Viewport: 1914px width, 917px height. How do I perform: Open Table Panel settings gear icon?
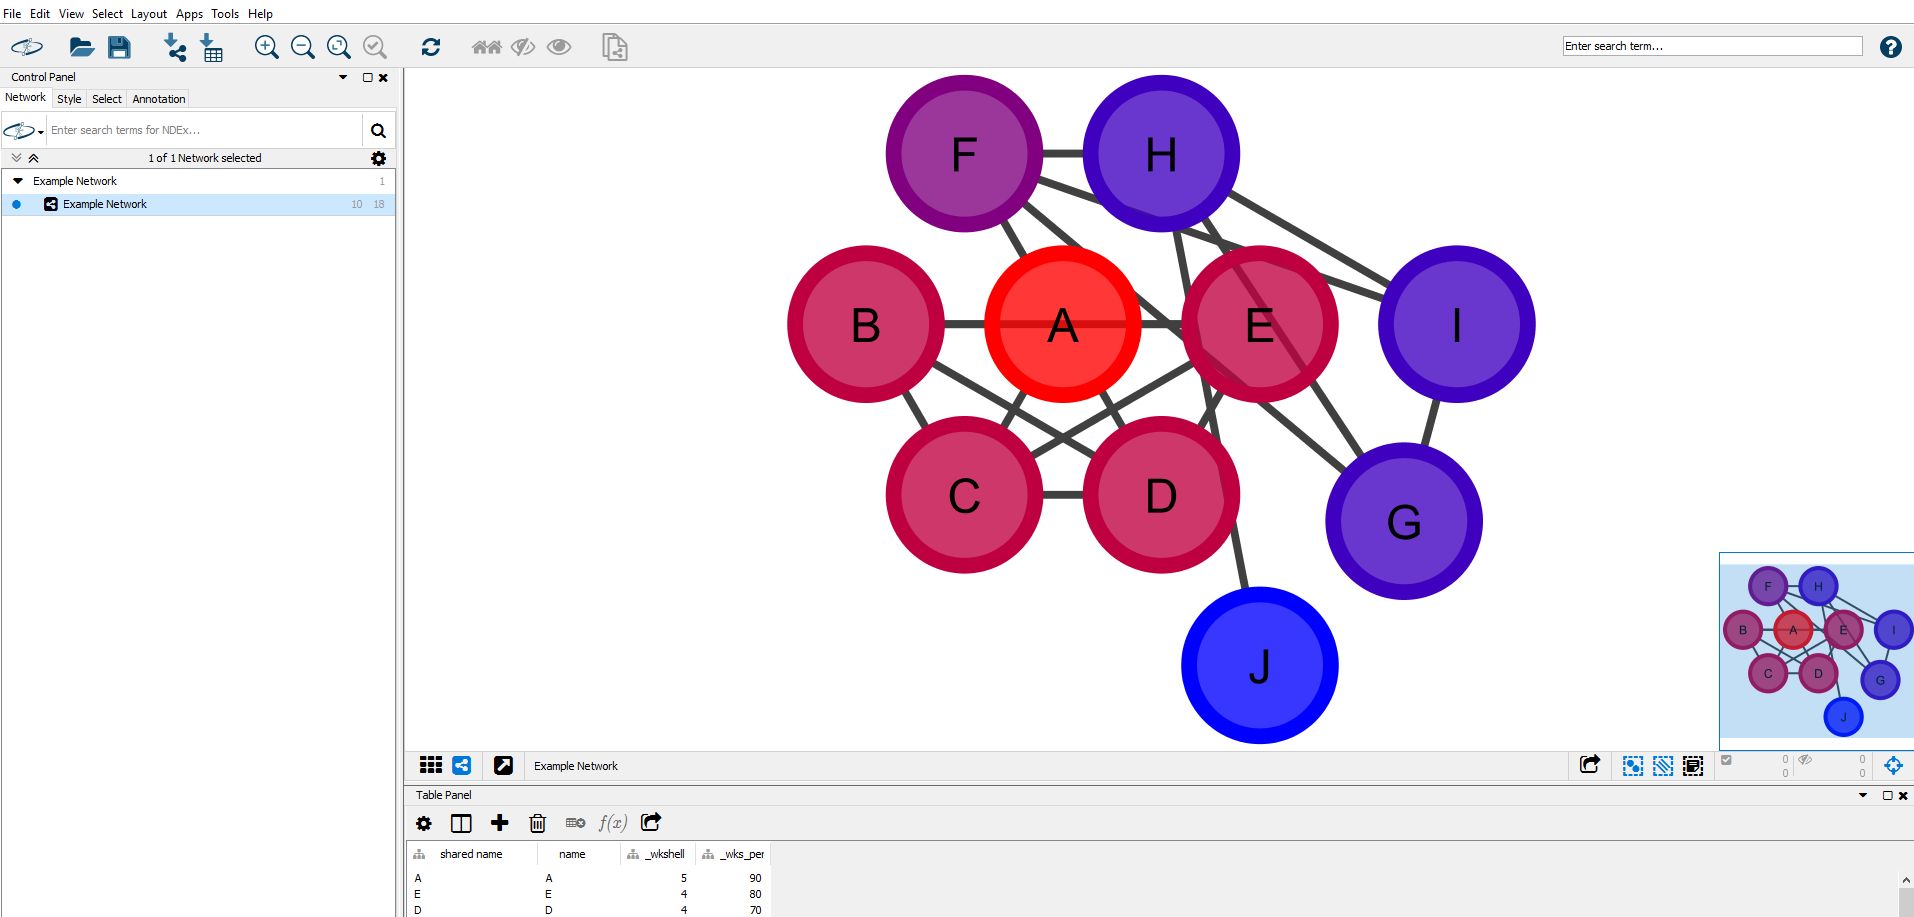tap(424, 823)
